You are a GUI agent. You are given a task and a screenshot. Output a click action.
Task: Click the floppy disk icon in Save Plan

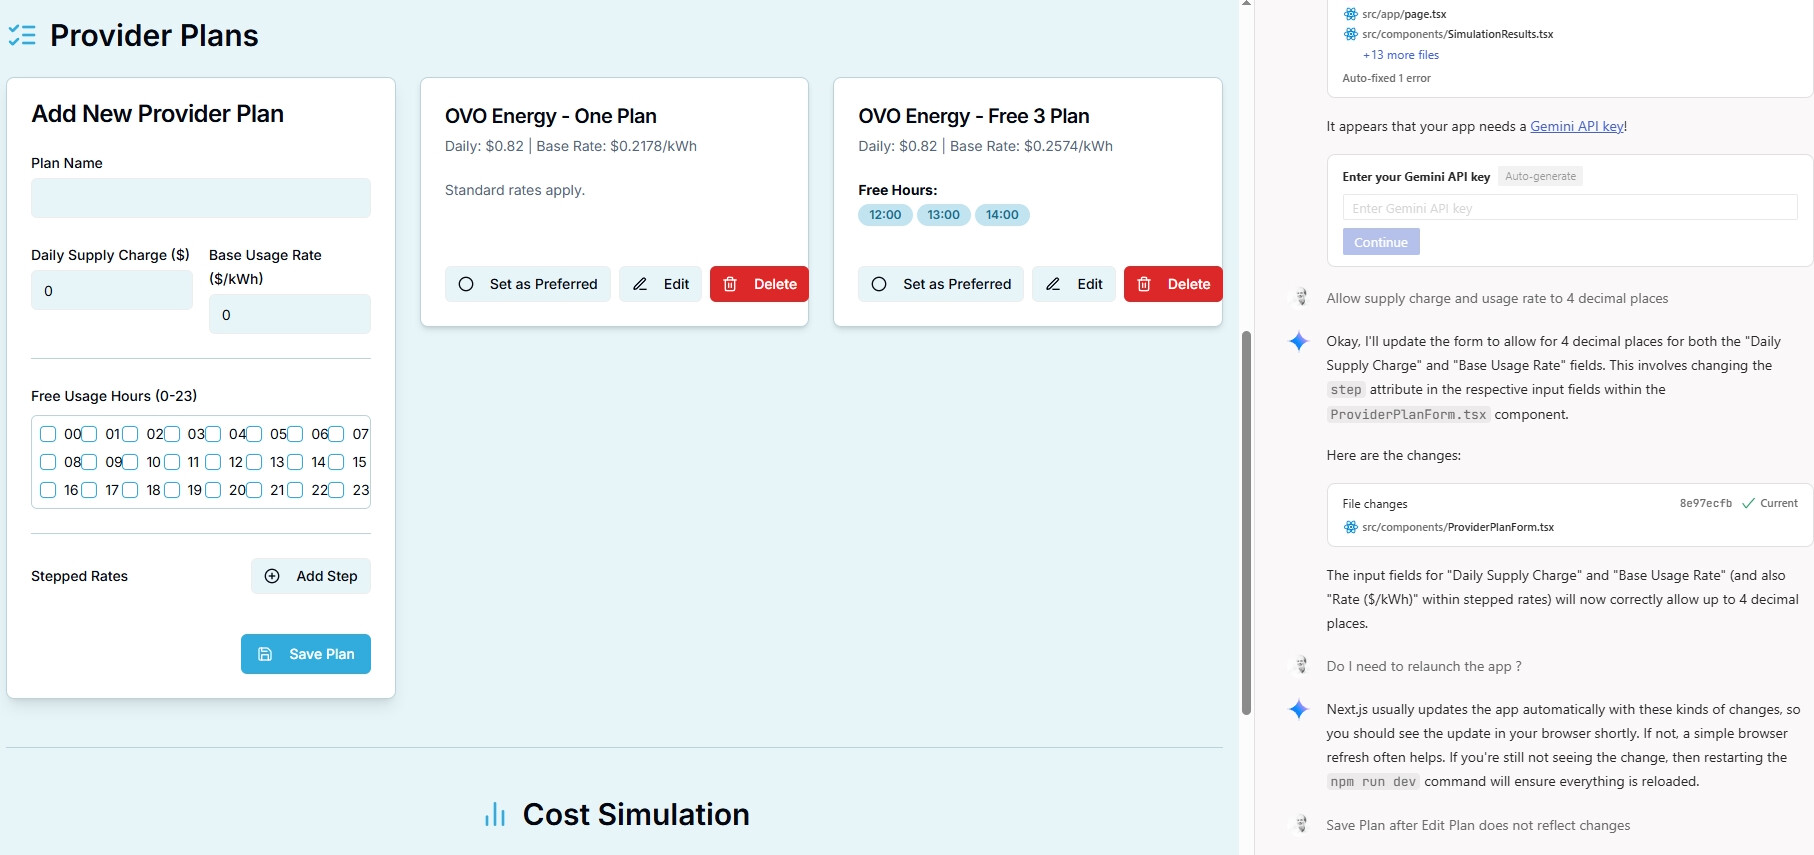pyautogui.click(x=265, y=654)
